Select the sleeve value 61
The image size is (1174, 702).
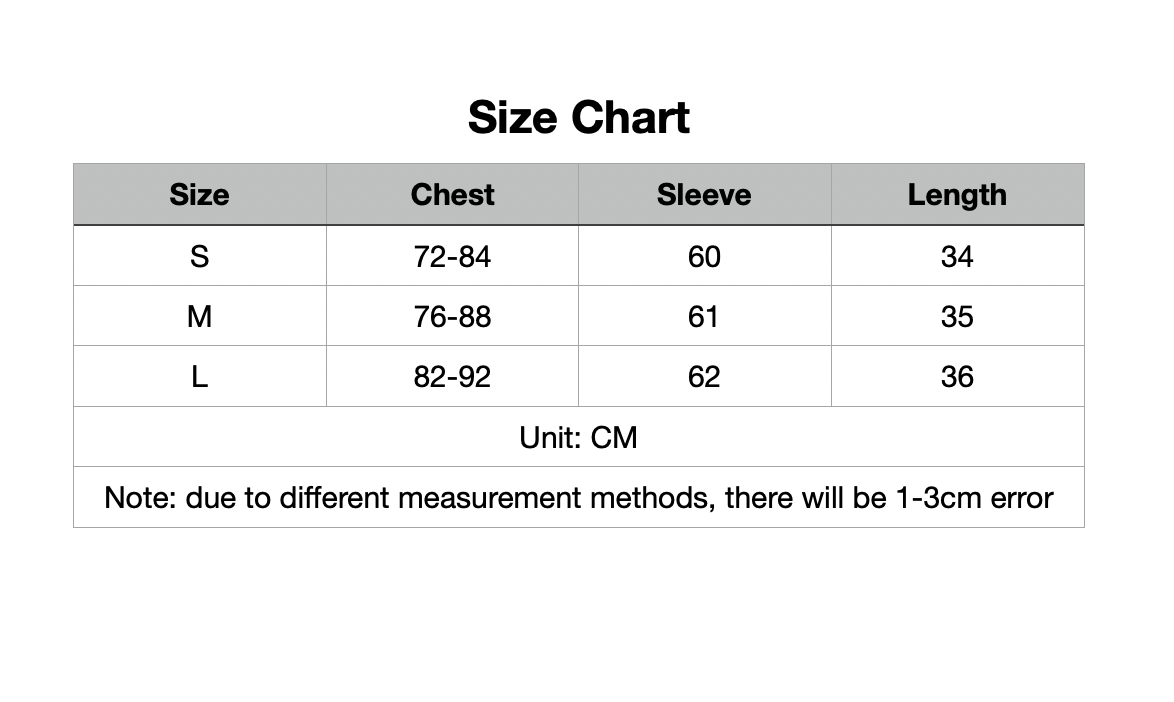point(704,317)
